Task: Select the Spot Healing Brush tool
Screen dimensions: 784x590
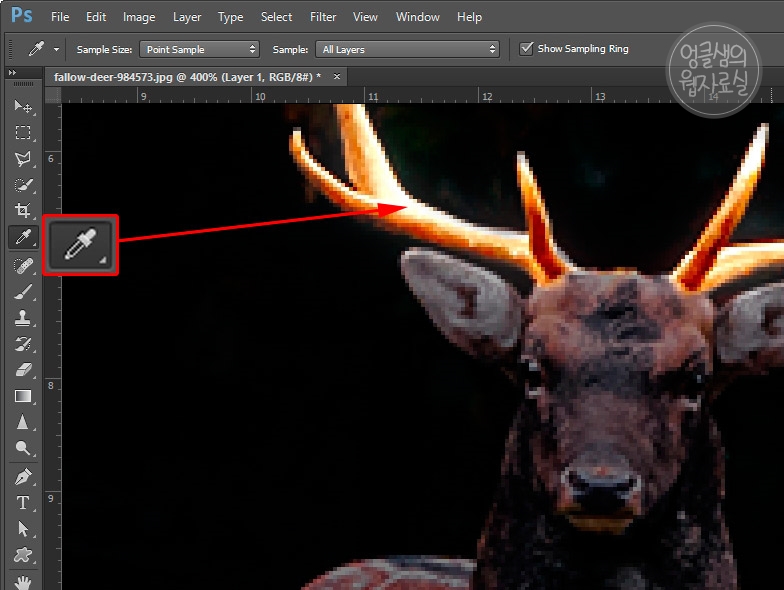Action: click(x=22, y=266)
